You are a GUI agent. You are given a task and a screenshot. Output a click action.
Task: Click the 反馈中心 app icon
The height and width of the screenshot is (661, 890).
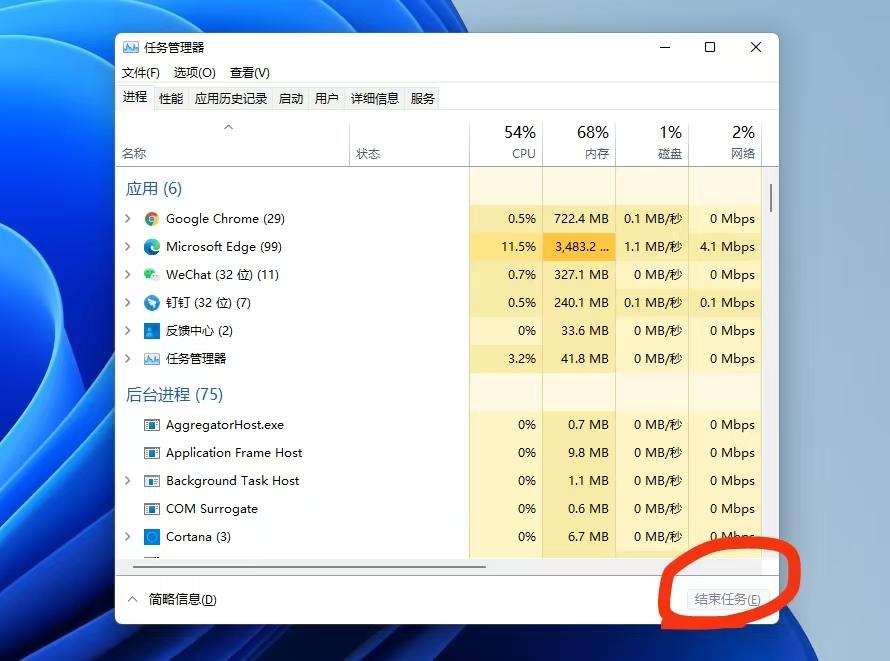[152, 331]
